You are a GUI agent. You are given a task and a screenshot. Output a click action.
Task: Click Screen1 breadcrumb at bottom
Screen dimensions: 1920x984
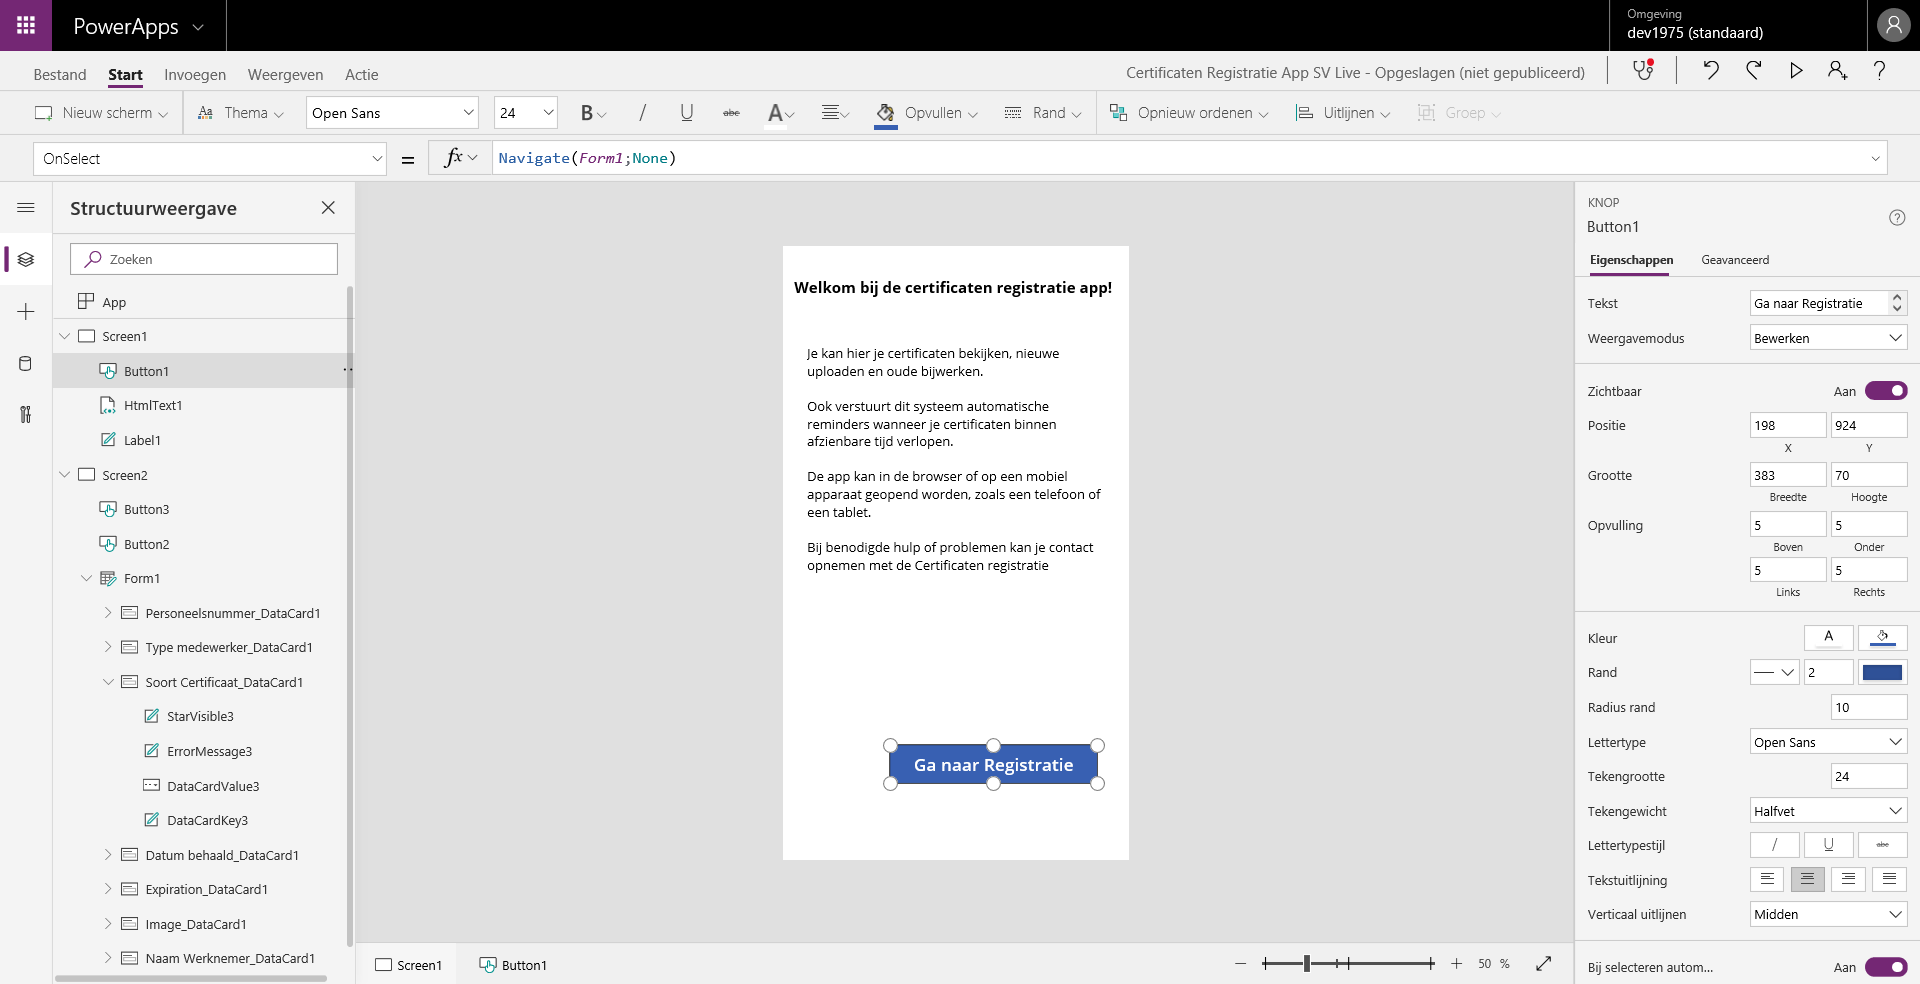point(408,965)
